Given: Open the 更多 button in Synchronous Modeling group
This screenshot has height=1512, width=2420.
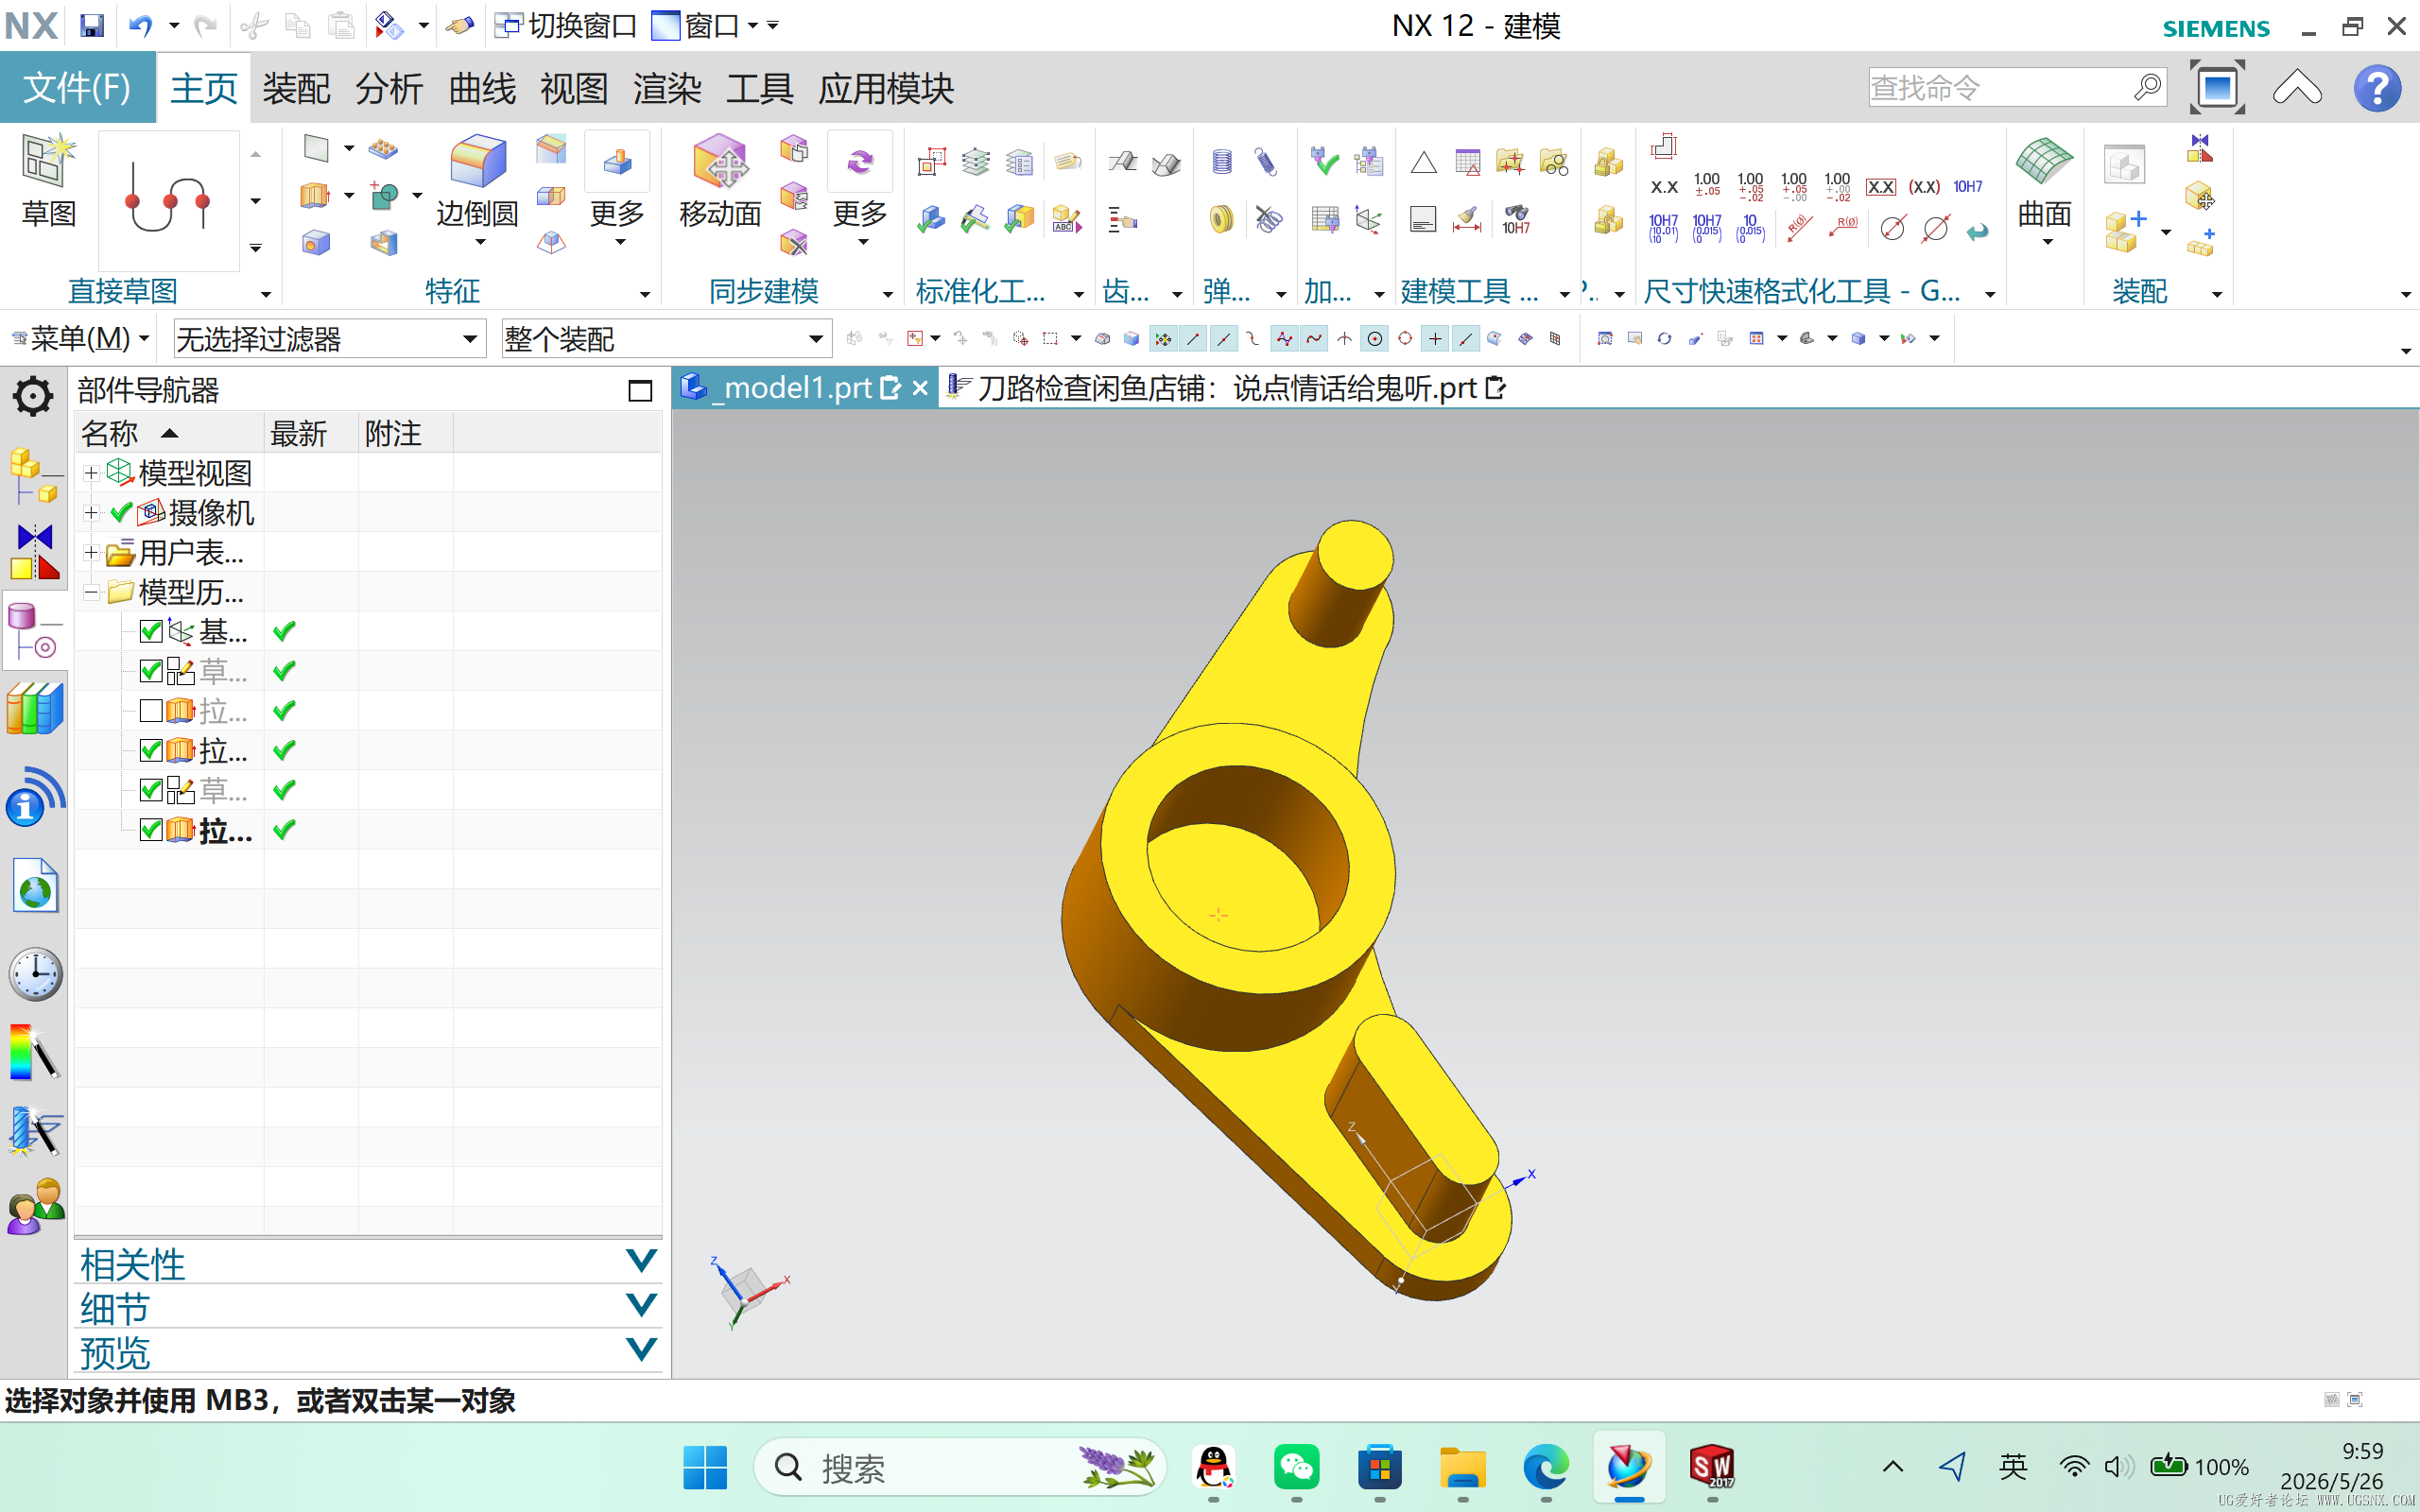Looking at the screenshot, I should [860, 190].
